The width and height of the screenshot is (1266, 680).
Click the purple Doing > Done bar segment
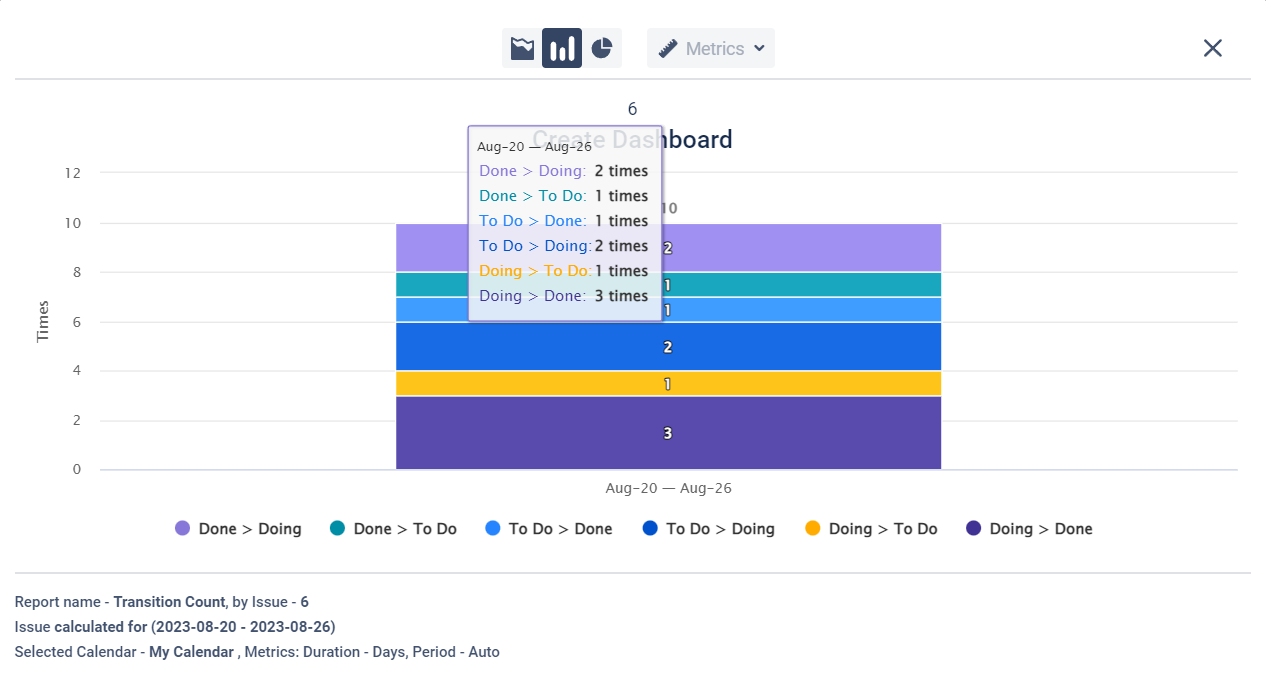800,433
